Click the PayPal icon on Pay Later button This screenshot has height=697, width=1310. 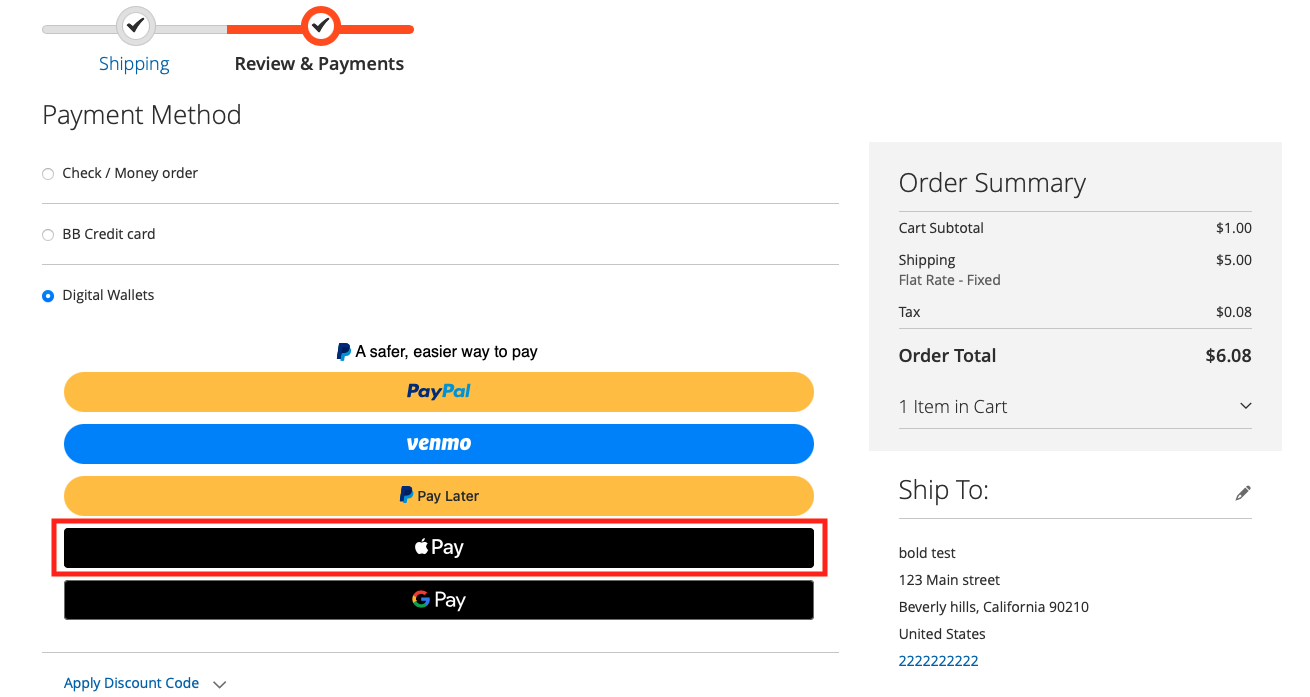[x=406, y=495]
